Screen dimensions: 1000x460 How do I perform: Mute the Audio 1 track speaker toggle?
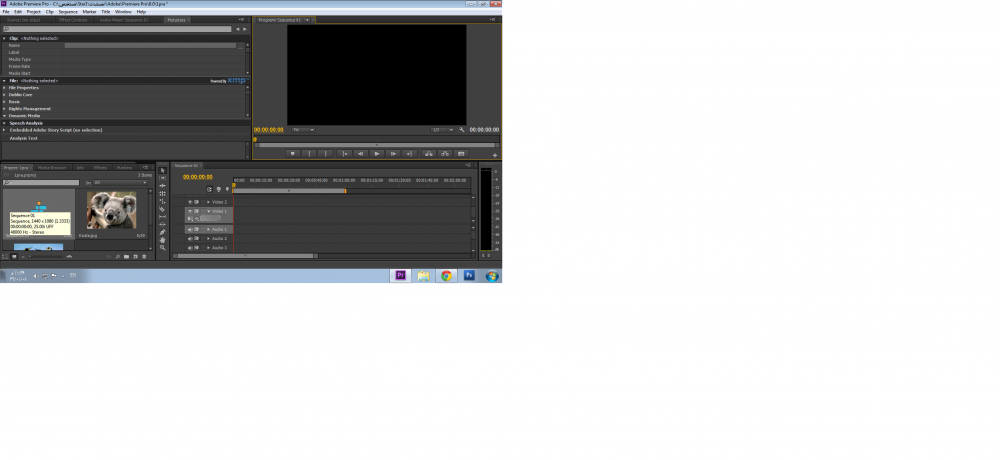(189, 229)
